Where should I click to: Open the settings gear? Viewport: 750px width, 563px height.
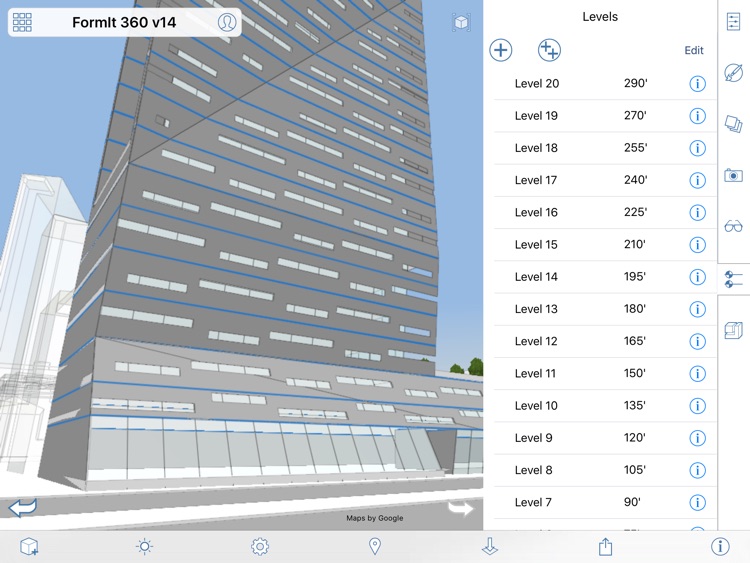tap(260, 546)
